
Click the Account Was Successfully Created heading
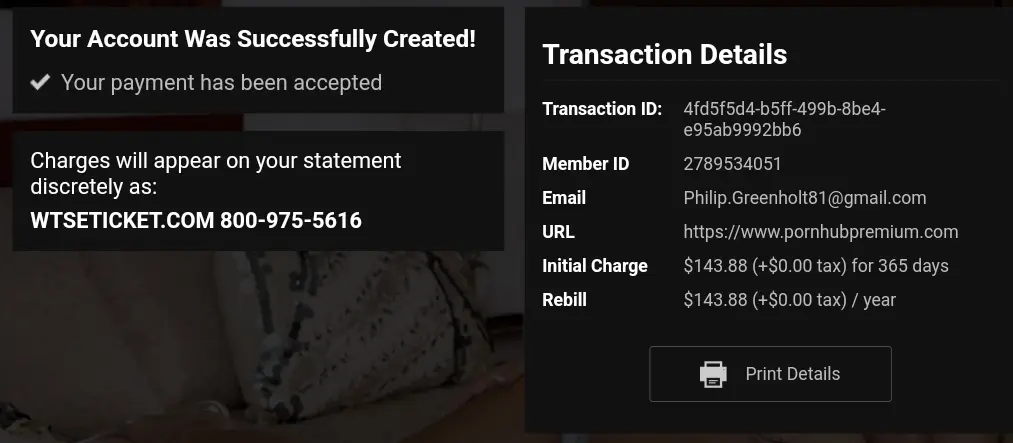[253, 39]
